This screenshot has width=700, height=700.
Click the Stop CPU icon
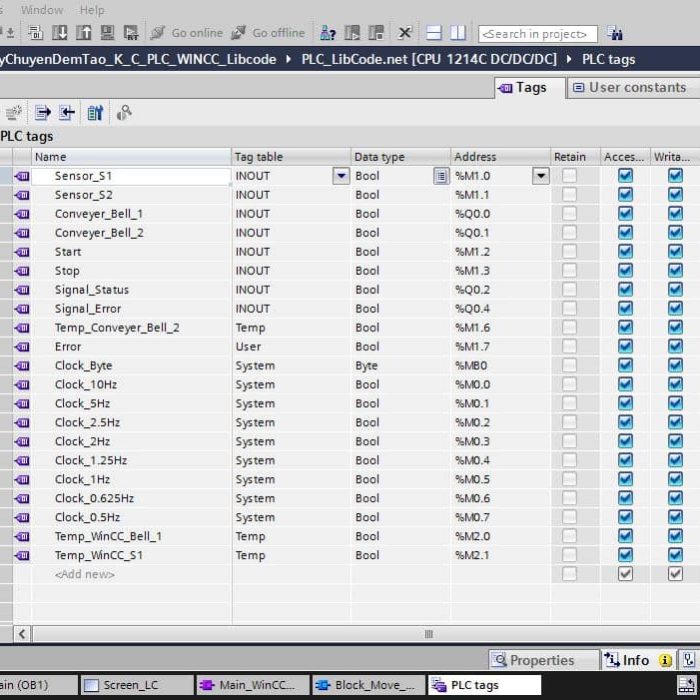coord(376,33)
